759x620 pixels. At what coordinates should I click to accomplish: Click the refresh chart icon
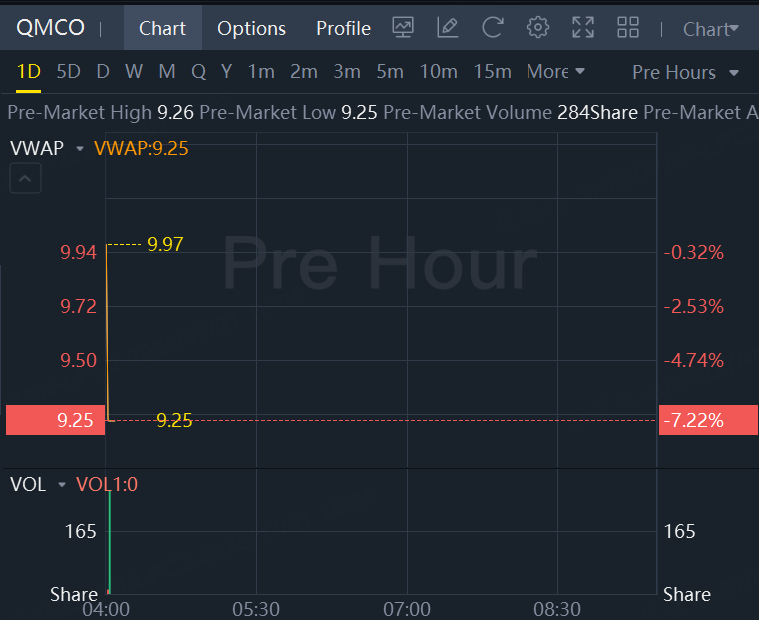point(493,28)
